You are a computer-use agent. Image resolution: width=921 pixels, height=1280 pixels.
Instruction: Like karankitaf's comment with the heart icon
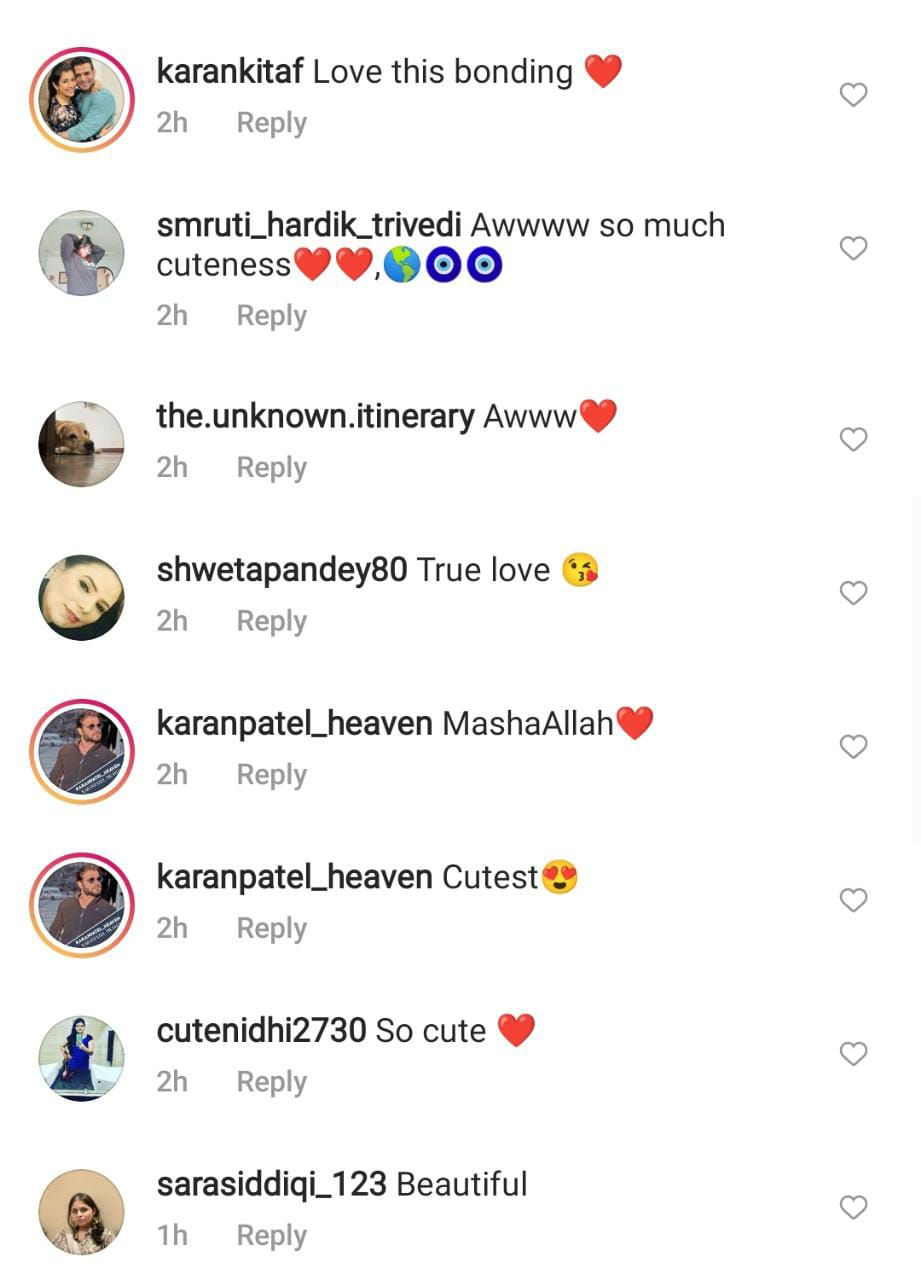tap(853, 95)
